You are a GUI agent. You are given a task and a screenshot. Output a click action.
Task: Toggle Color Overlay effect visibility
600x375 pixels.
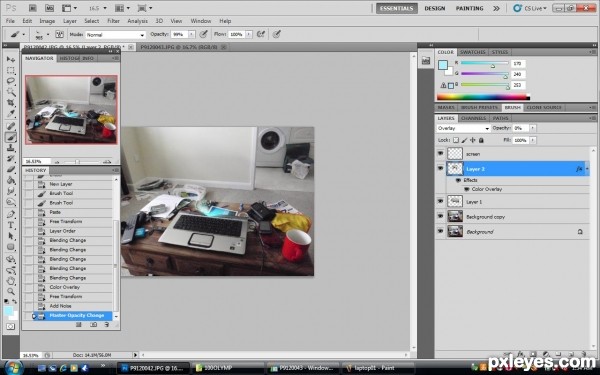466,189
